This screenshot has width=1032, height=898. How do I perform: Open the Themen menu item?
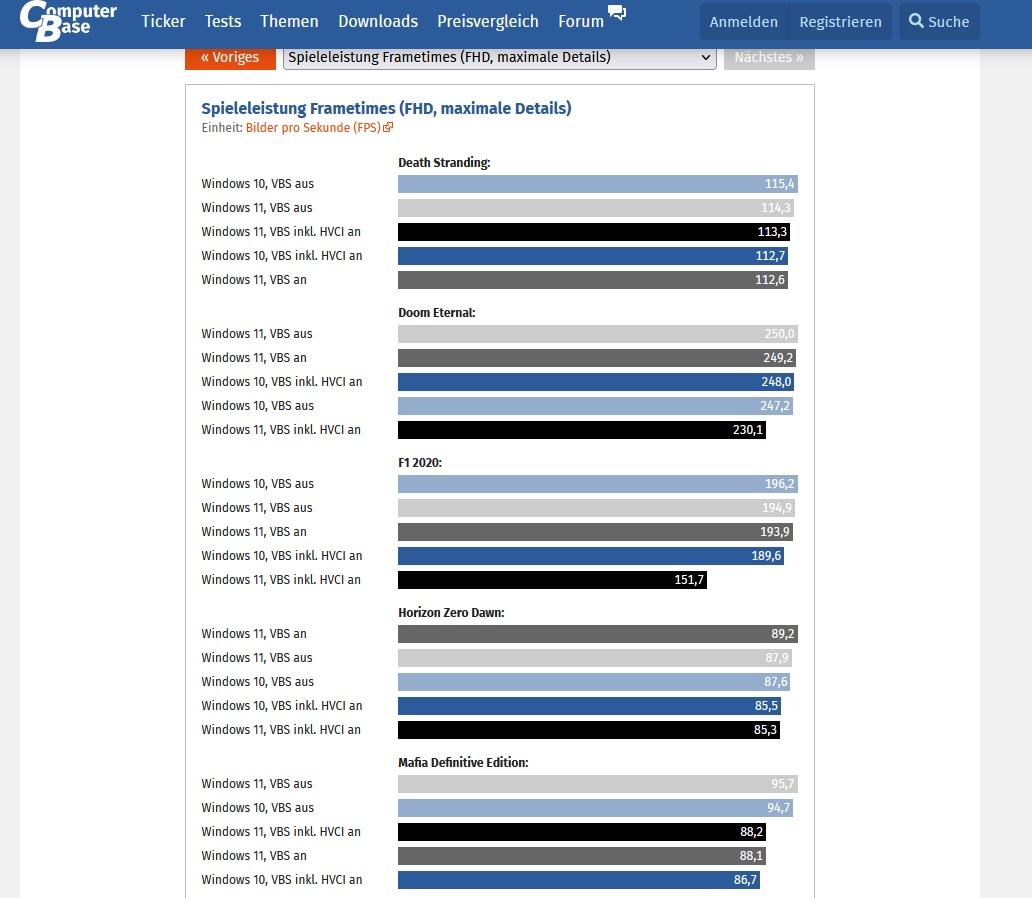tap(289, 21)
